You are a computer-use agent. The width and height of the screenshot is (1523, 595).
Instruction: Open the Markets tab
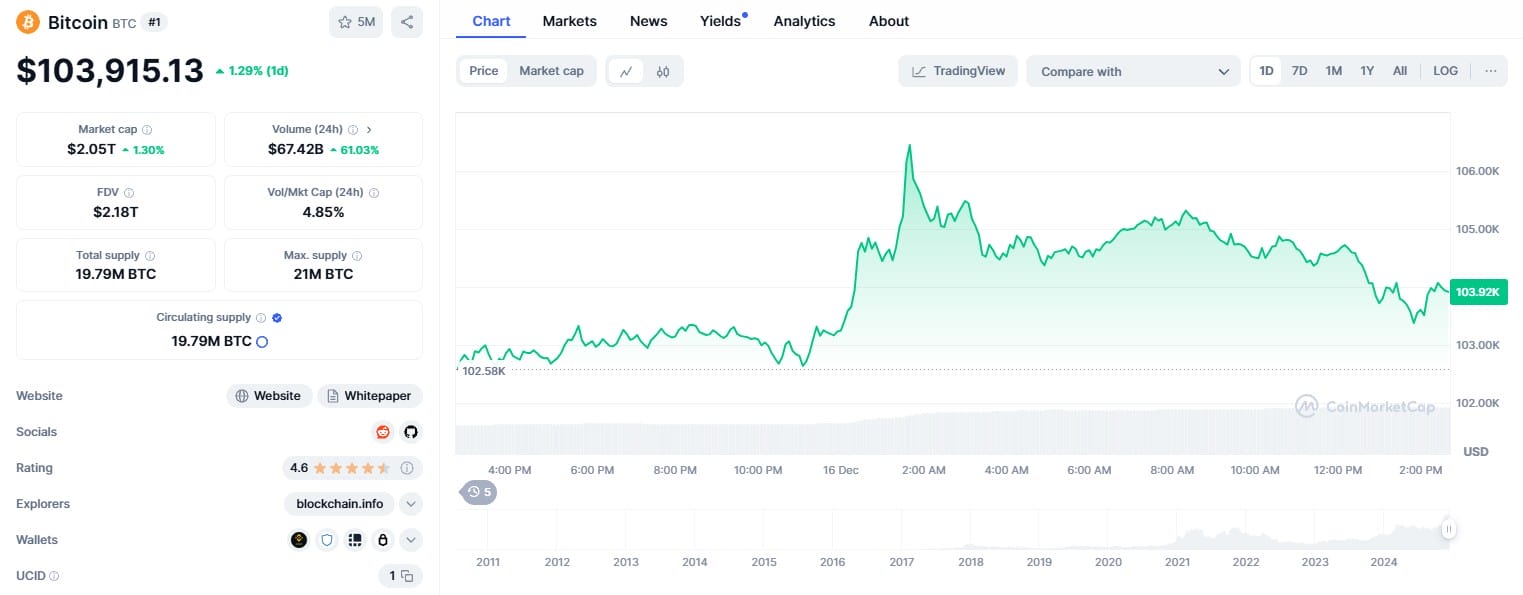coord(570,21)
